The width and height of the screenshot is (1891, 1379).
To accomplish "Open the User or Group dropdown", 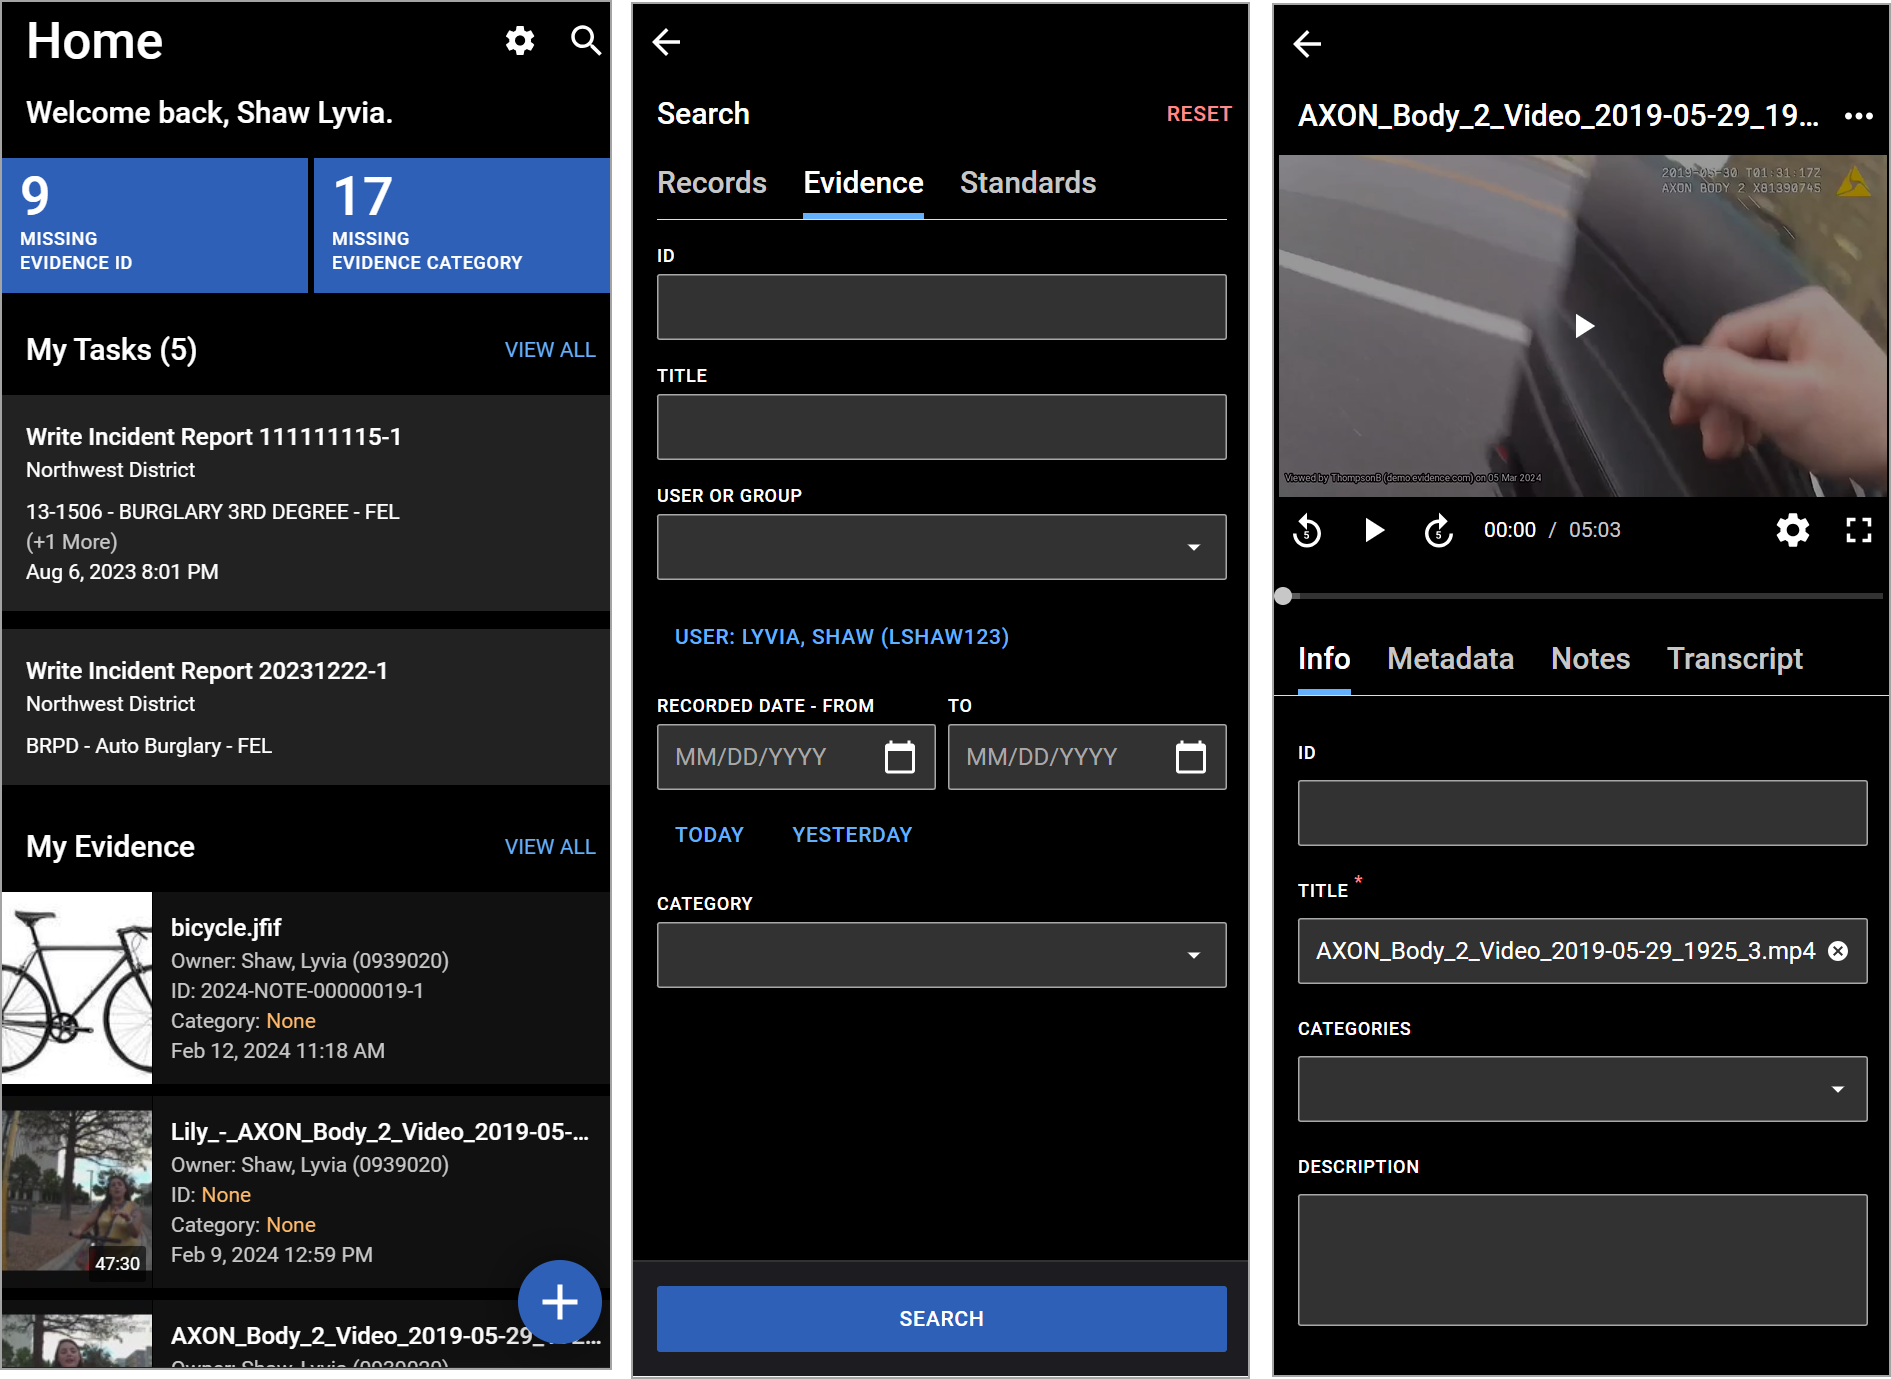I will (x=1194, y=547).
